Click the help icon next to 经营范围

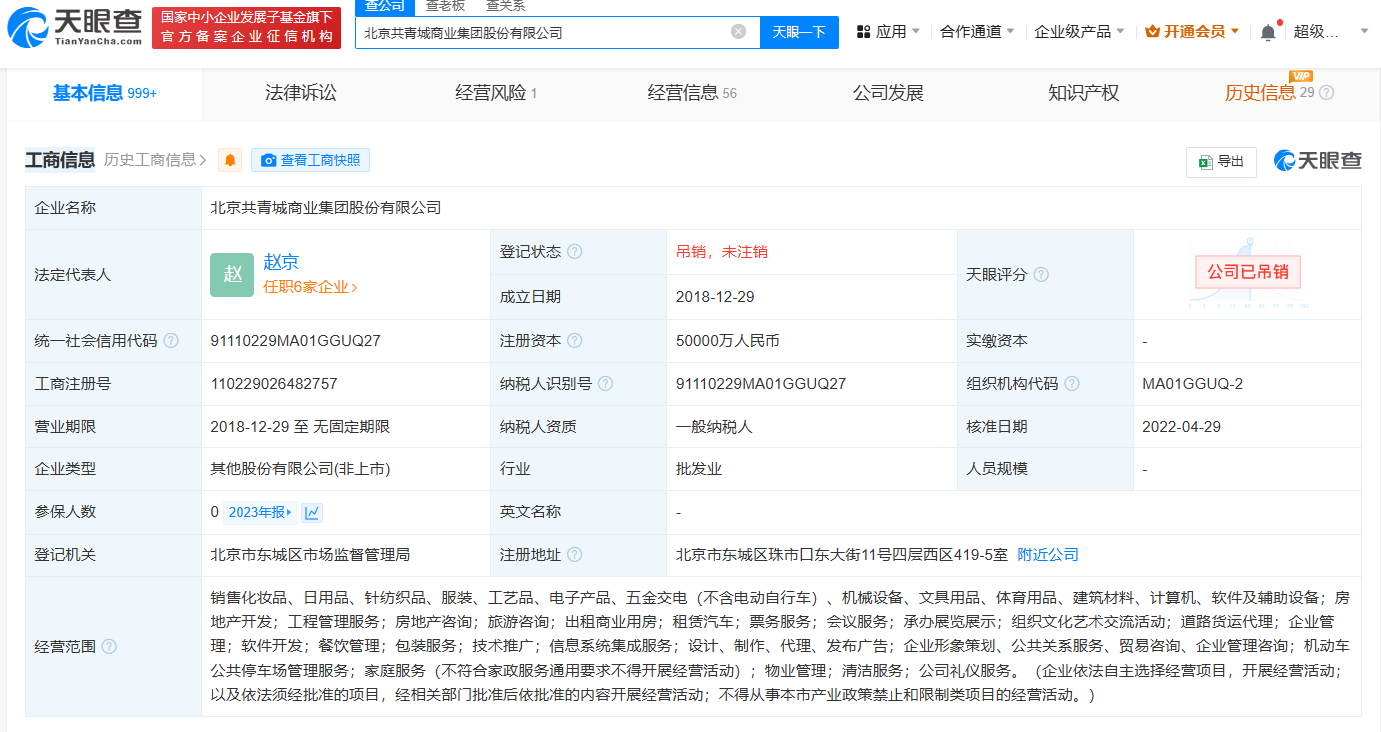109,647
